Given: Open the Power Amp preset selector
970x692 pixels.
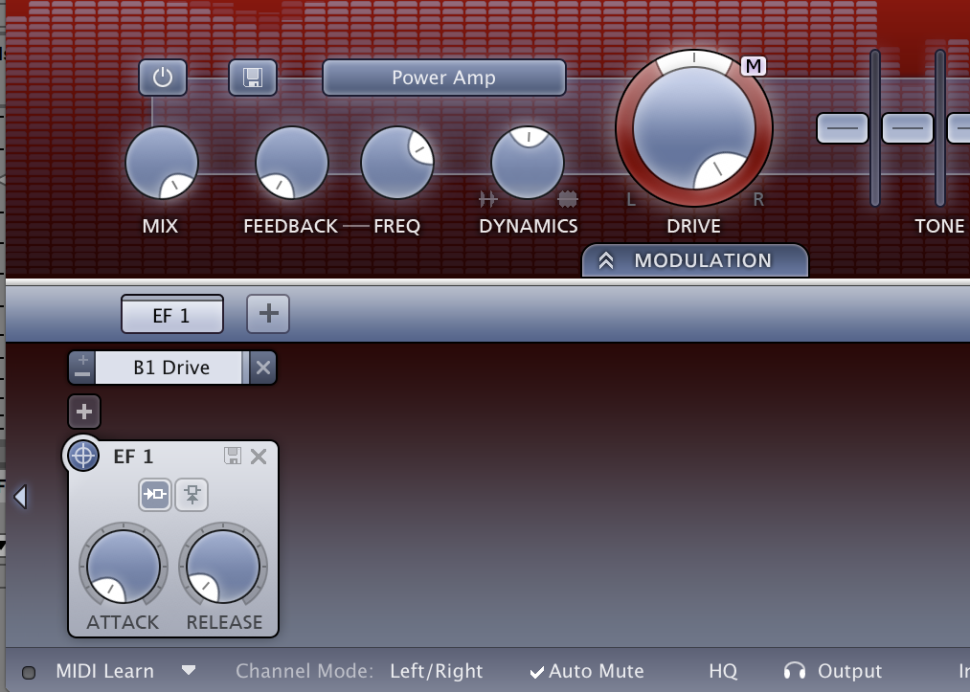Looking at the screenshot, I should tap(443, 77).
